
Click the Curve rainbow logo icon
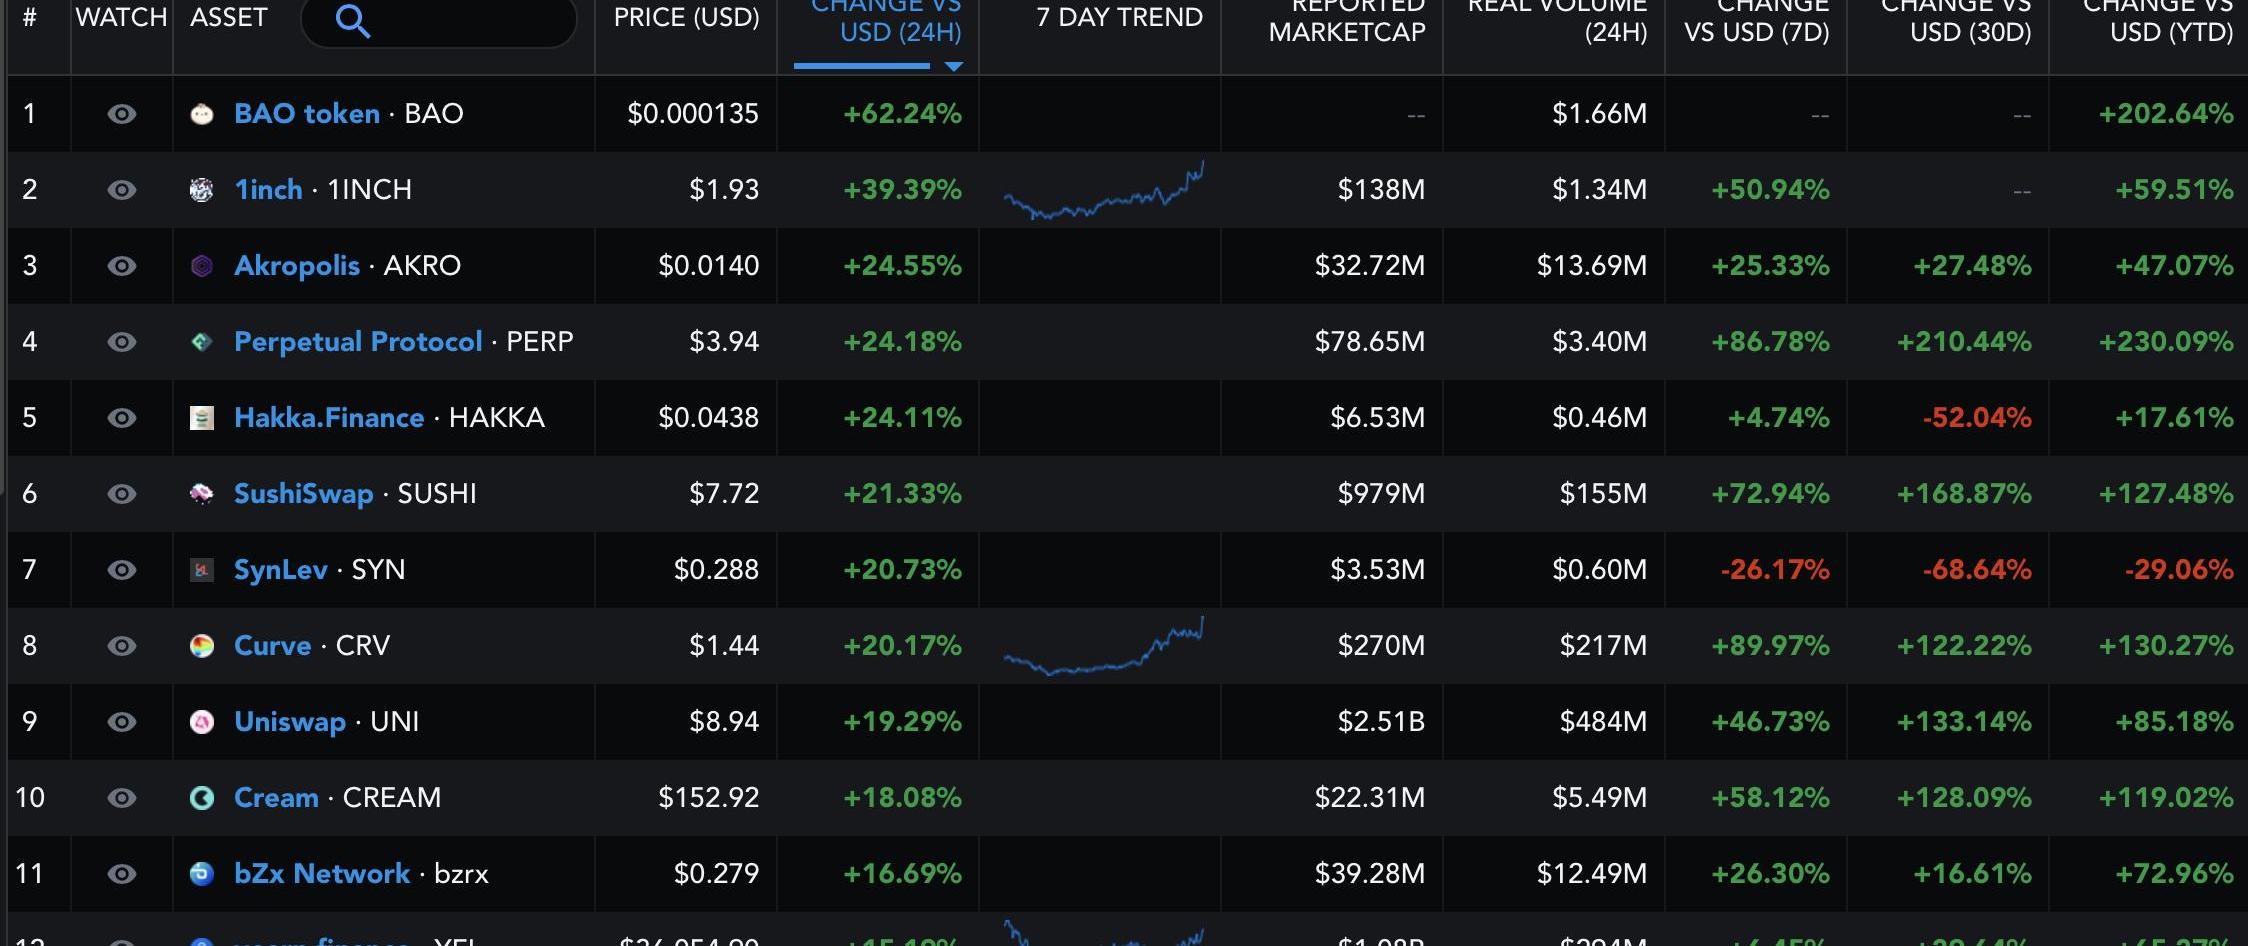click(x=202, y=646)
